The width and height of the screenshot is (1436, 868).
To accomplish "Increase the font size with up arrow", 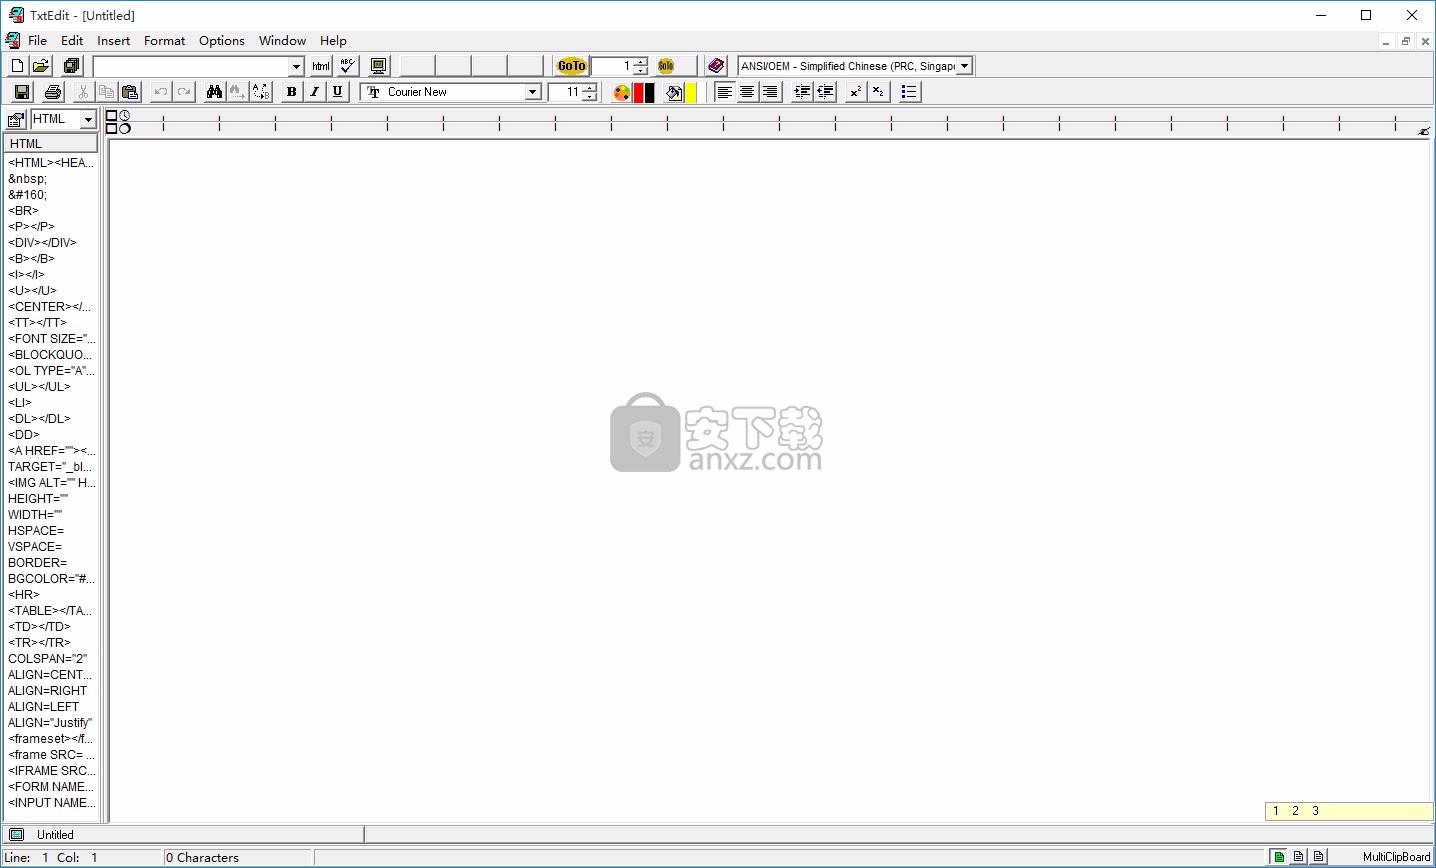I will [x=590, y=88].
